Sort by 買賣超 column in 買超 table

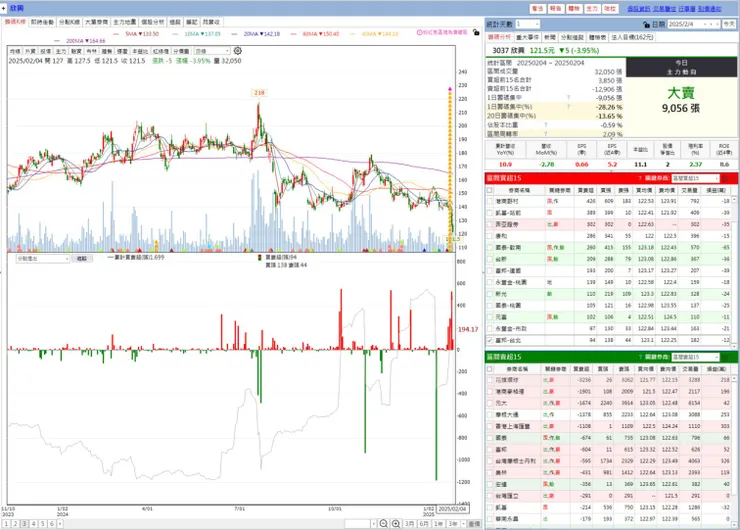[586, 190]
